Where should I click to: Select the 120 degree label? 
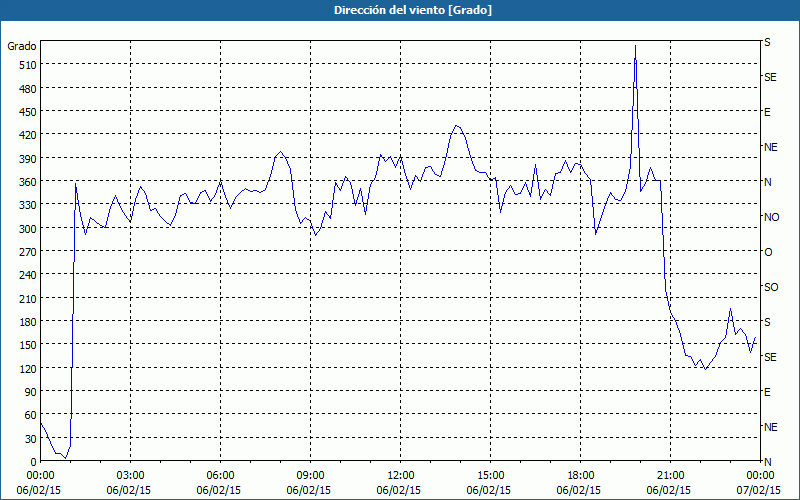coord(27,368)
